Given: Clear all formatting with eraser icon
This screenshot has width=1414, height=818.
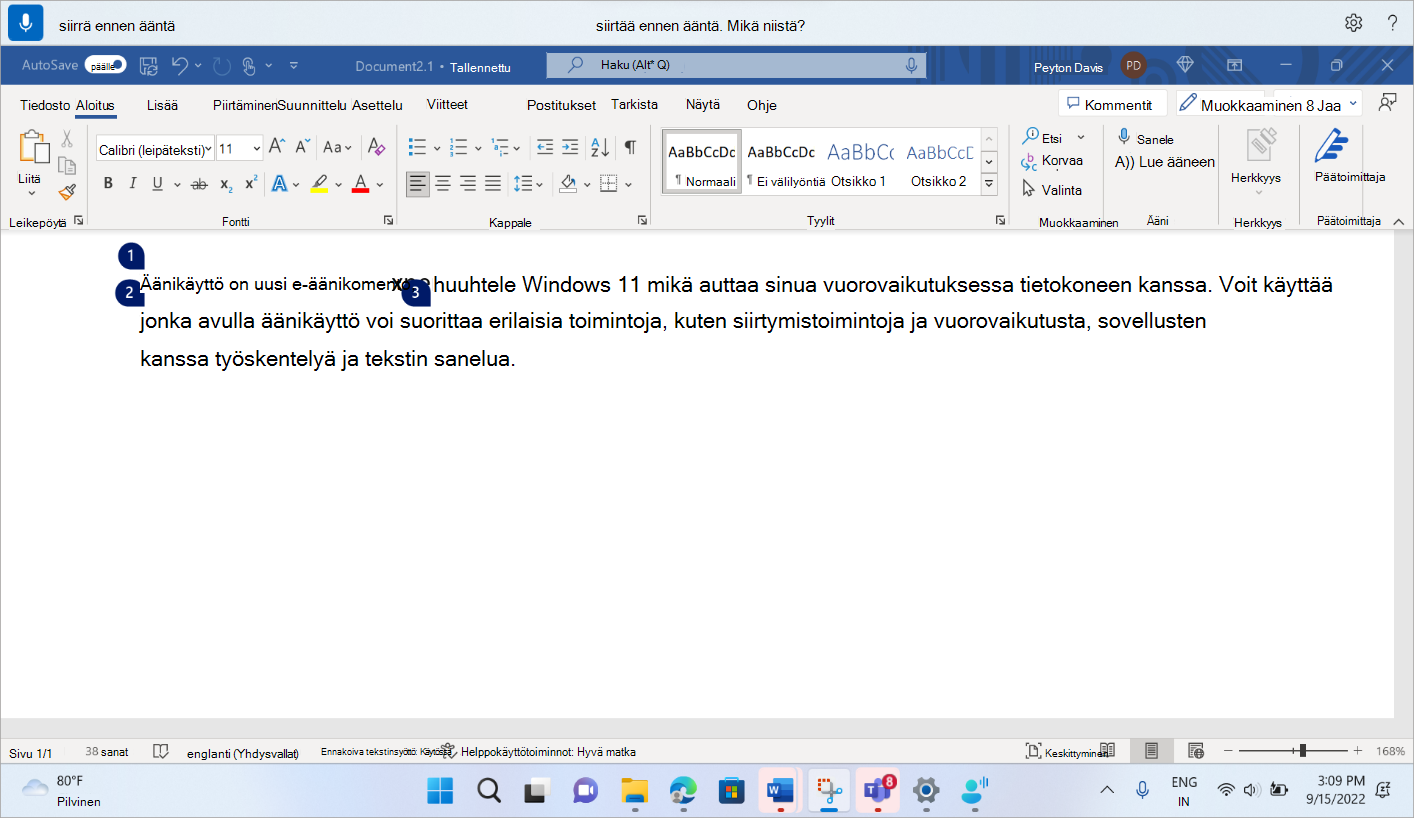Looking at the screenshot, I should [376, 148].
